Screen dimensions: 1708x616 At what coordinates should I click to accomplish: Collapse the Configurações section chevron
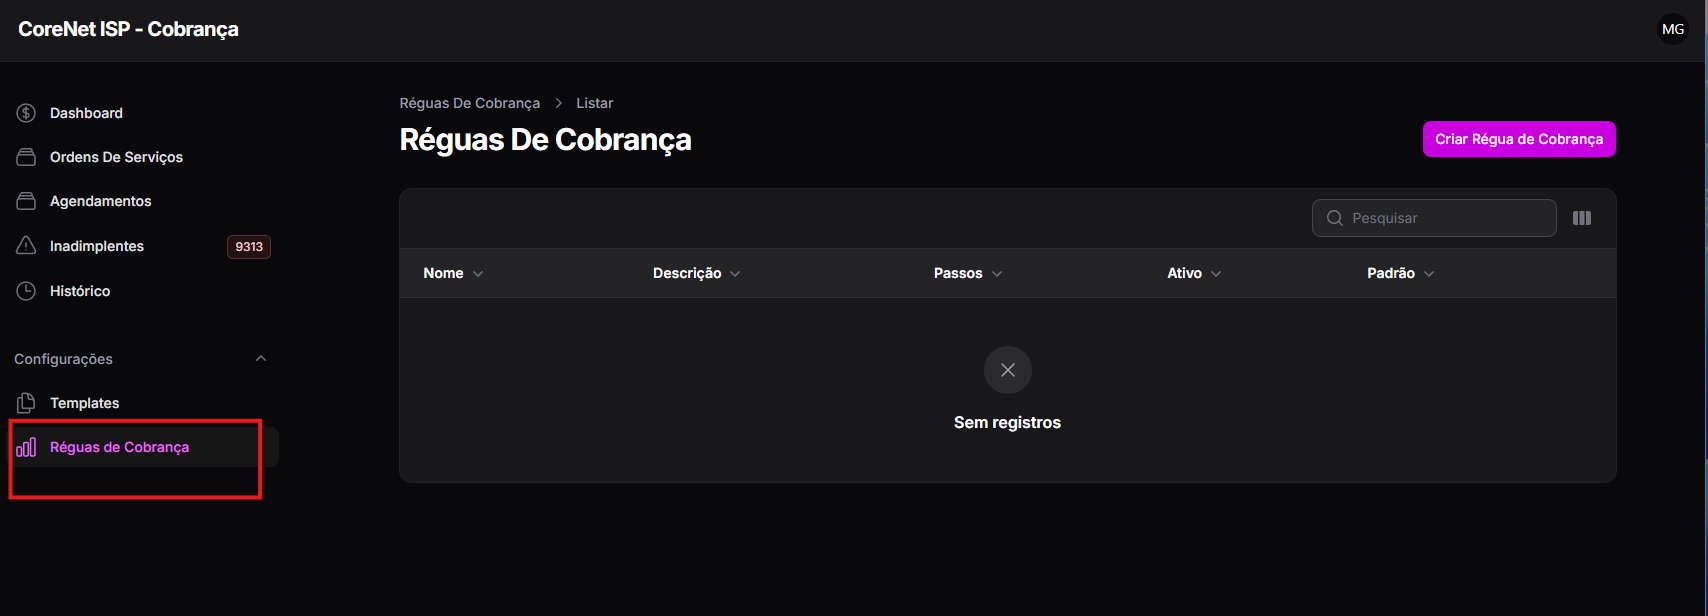coord(261,359)
